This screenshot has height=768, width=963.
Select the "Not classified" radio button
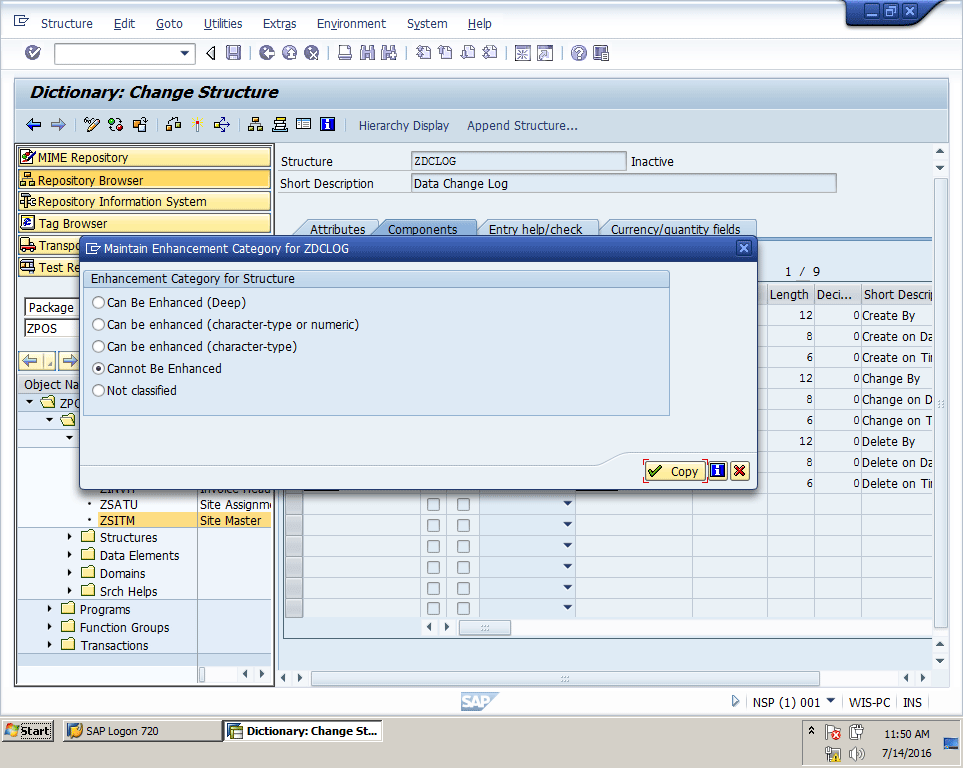click(98, 391)
